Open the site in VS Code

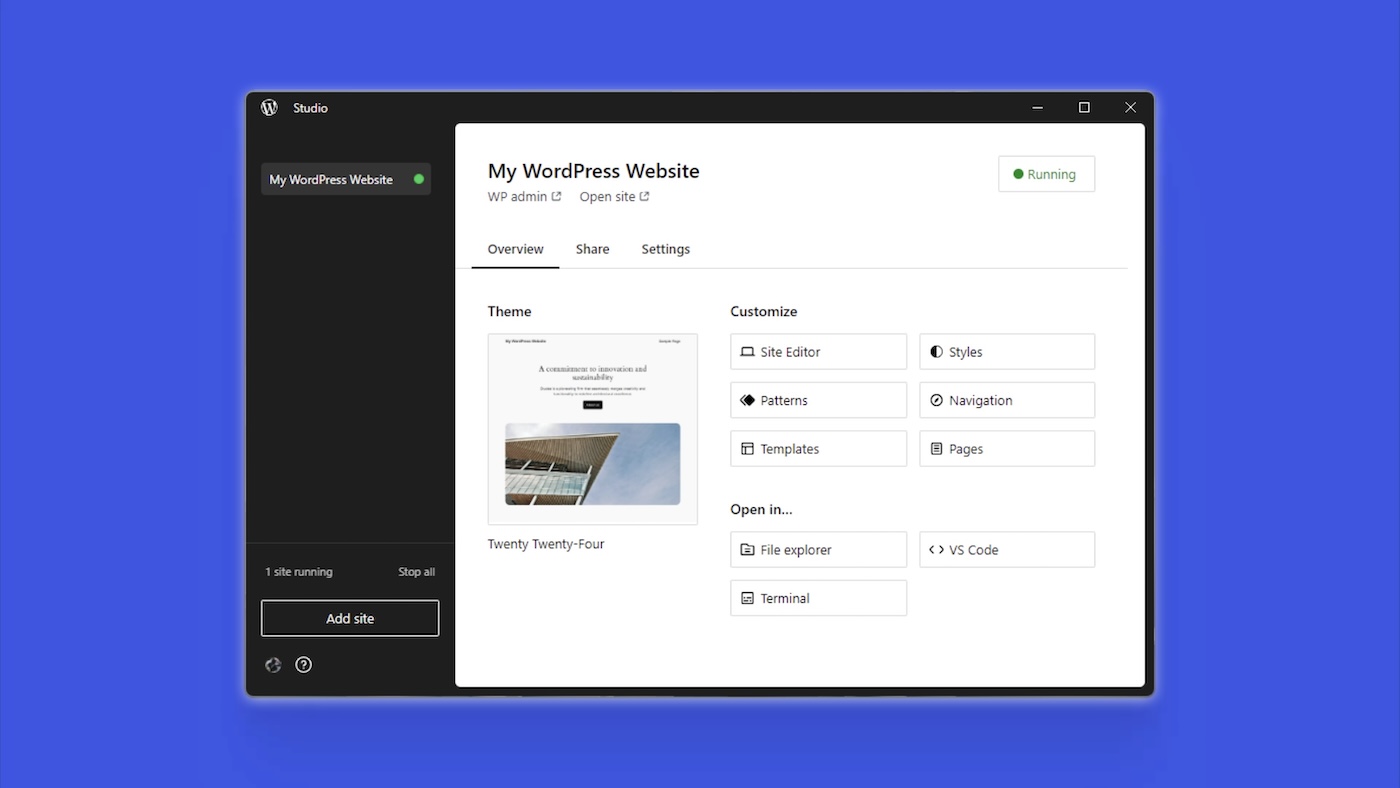tap(1007, 550)
